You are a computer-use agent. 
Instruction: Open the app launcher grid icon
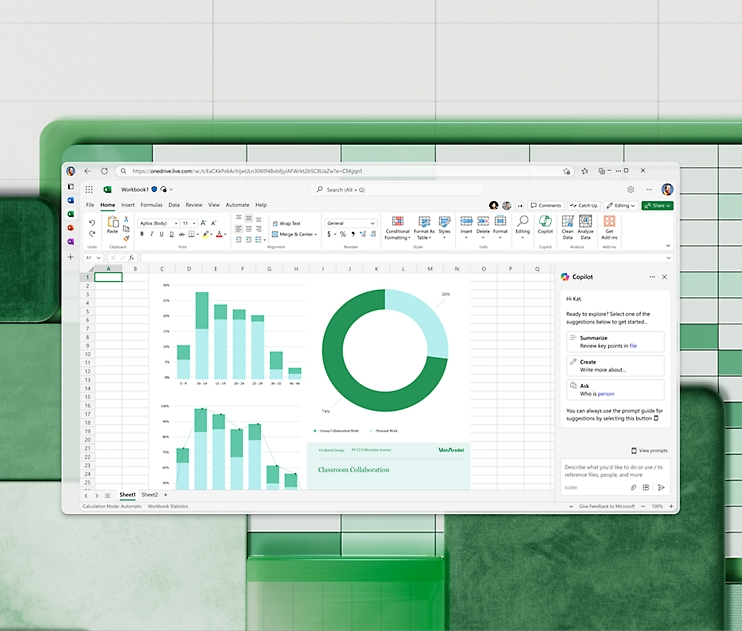click(89, 189)
